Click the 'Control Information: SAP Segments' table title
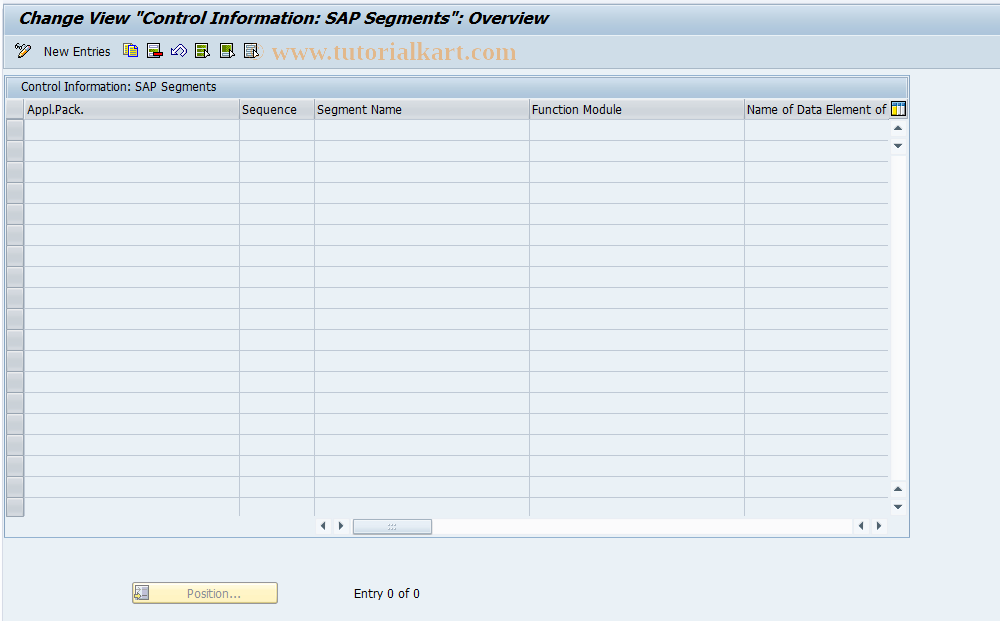The width and height of the screenshot is (1000, 621). pos(119,87)
